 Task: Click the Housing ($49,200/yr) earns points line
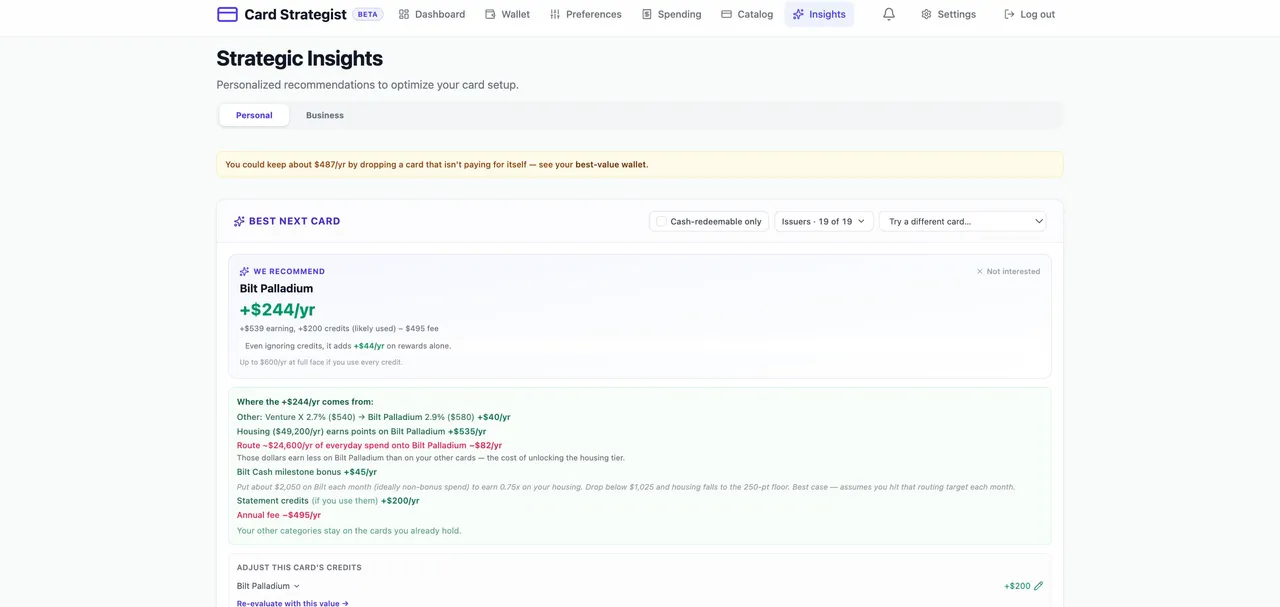click(362, 432)
